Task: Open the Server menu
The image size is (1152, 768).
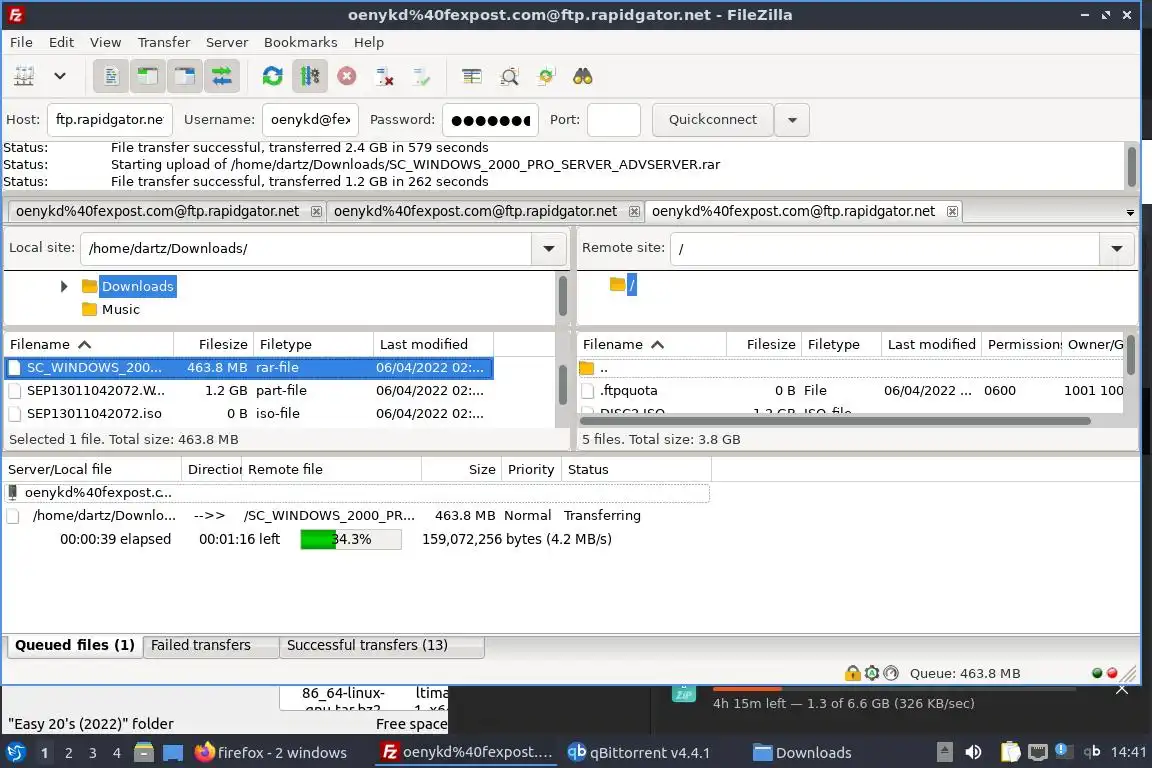Action: pyautogui.click(x=227, y=43)
